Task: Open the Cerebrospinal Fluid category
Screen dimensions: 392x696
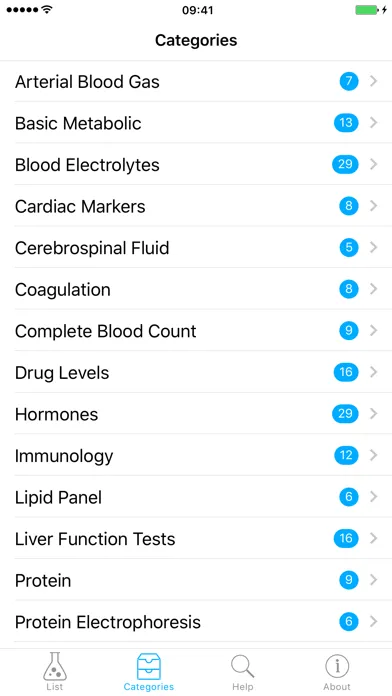Action: click(x=196, y=247)
